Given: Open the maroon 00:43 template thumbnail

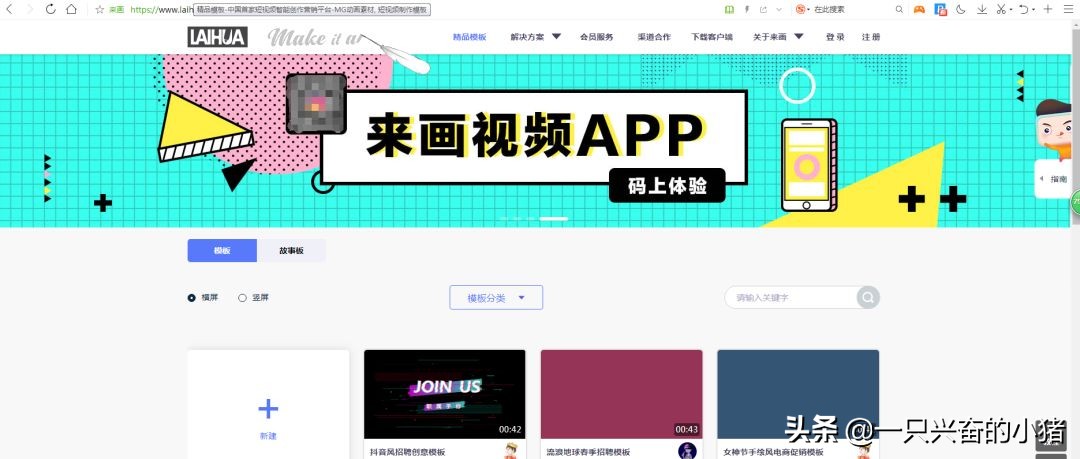Looking at the screenshot, I should tap(621, 394).
